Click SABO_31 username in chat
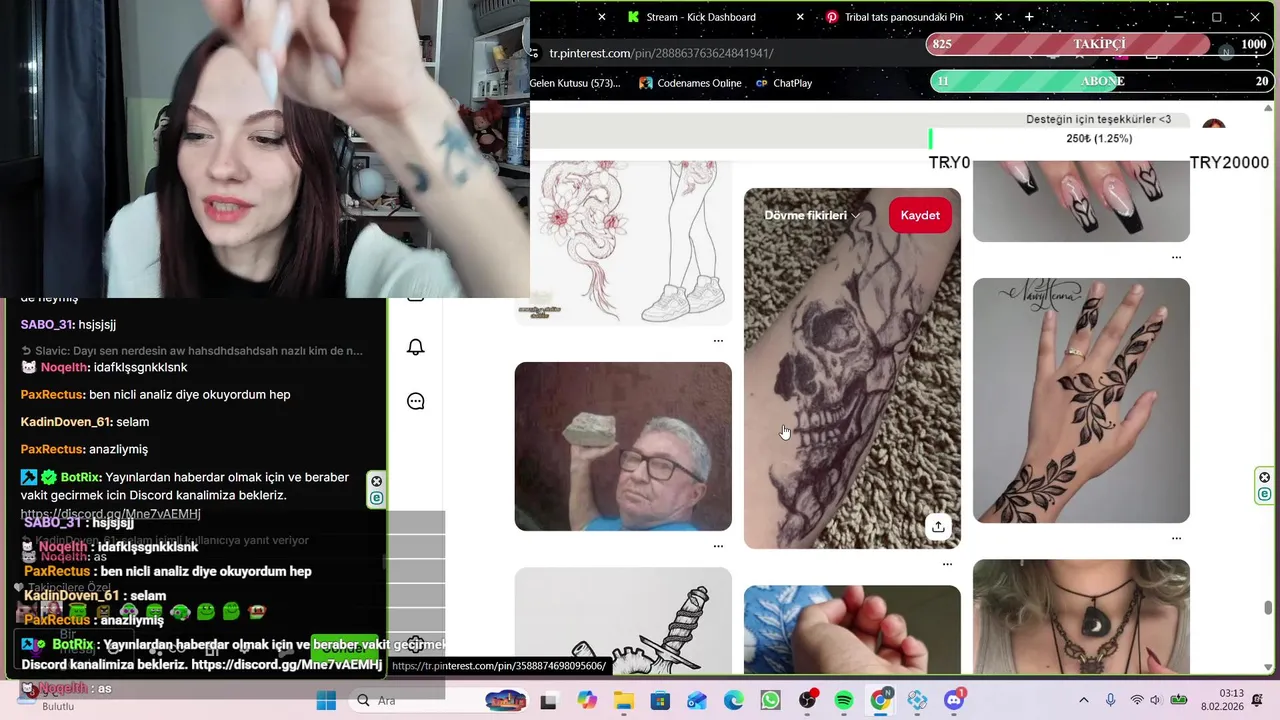The width and height of the screenshot is (1280, 720). [45, 325]
